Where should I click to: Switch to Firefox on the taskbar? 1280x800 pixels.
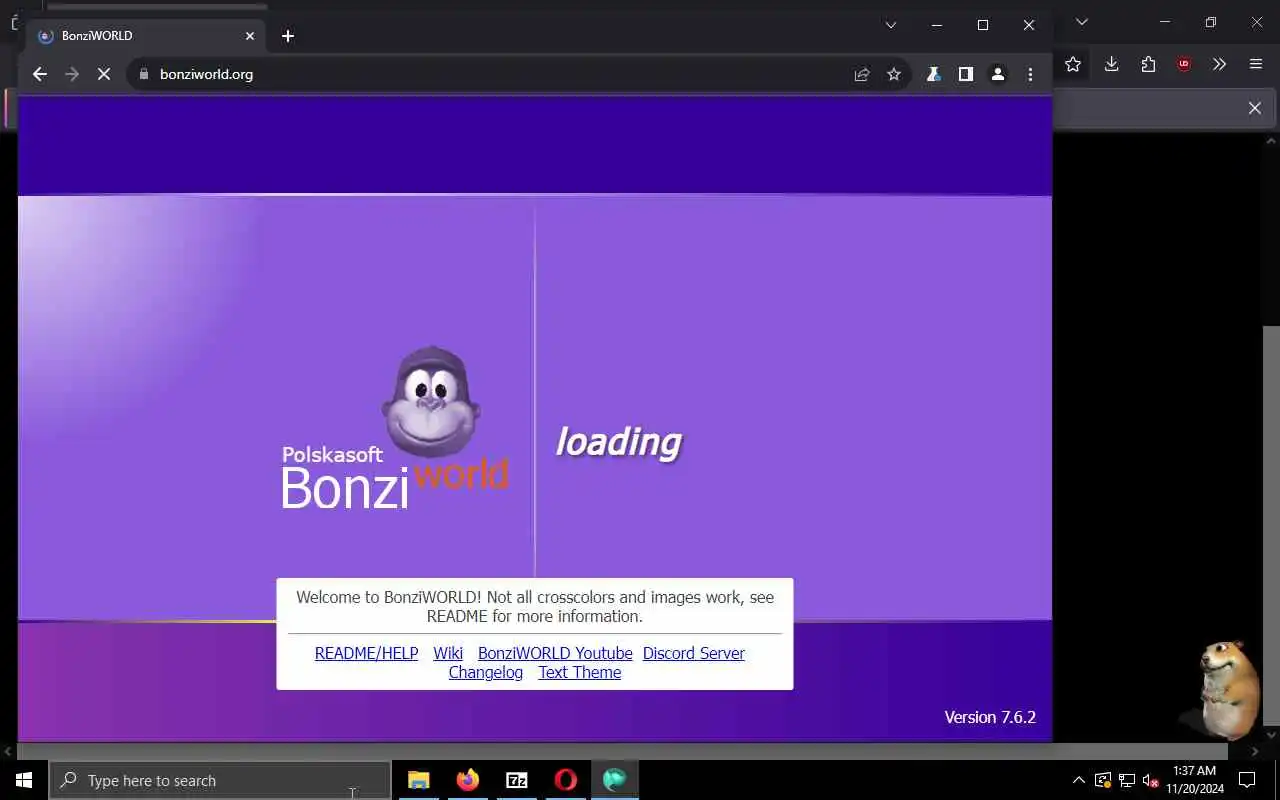[468, 780]
